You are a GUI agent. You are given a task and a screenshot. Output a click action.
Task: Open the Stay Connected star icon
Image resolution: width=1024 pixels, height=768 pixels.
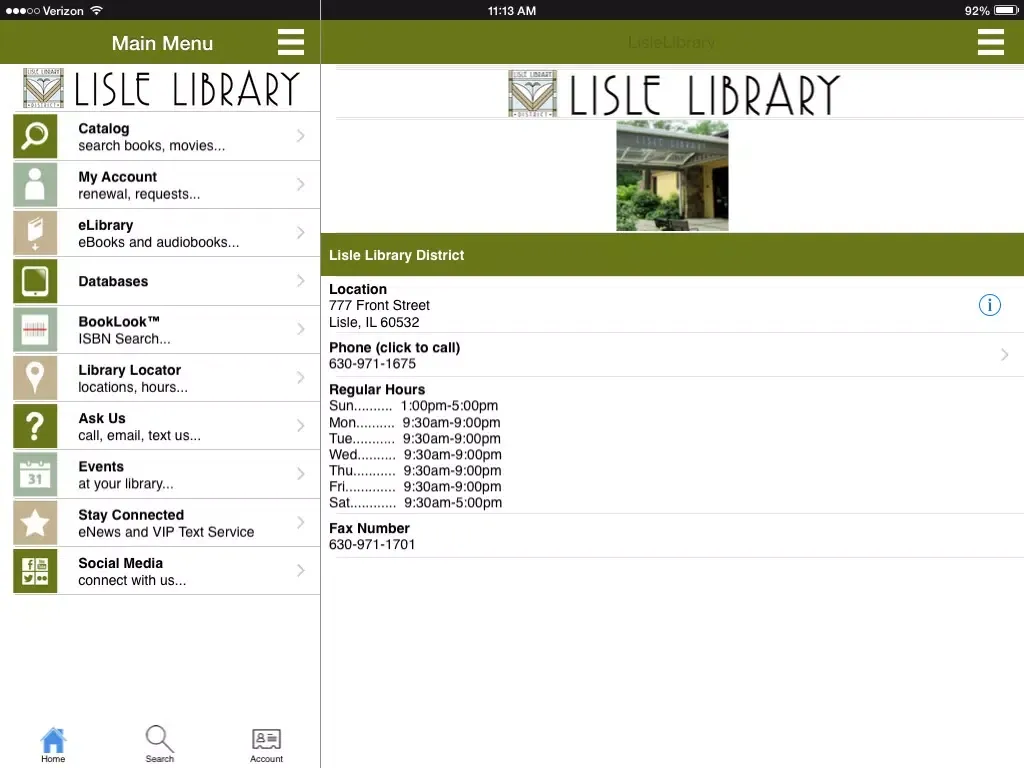pyautogui.click(x=35, y=523)
